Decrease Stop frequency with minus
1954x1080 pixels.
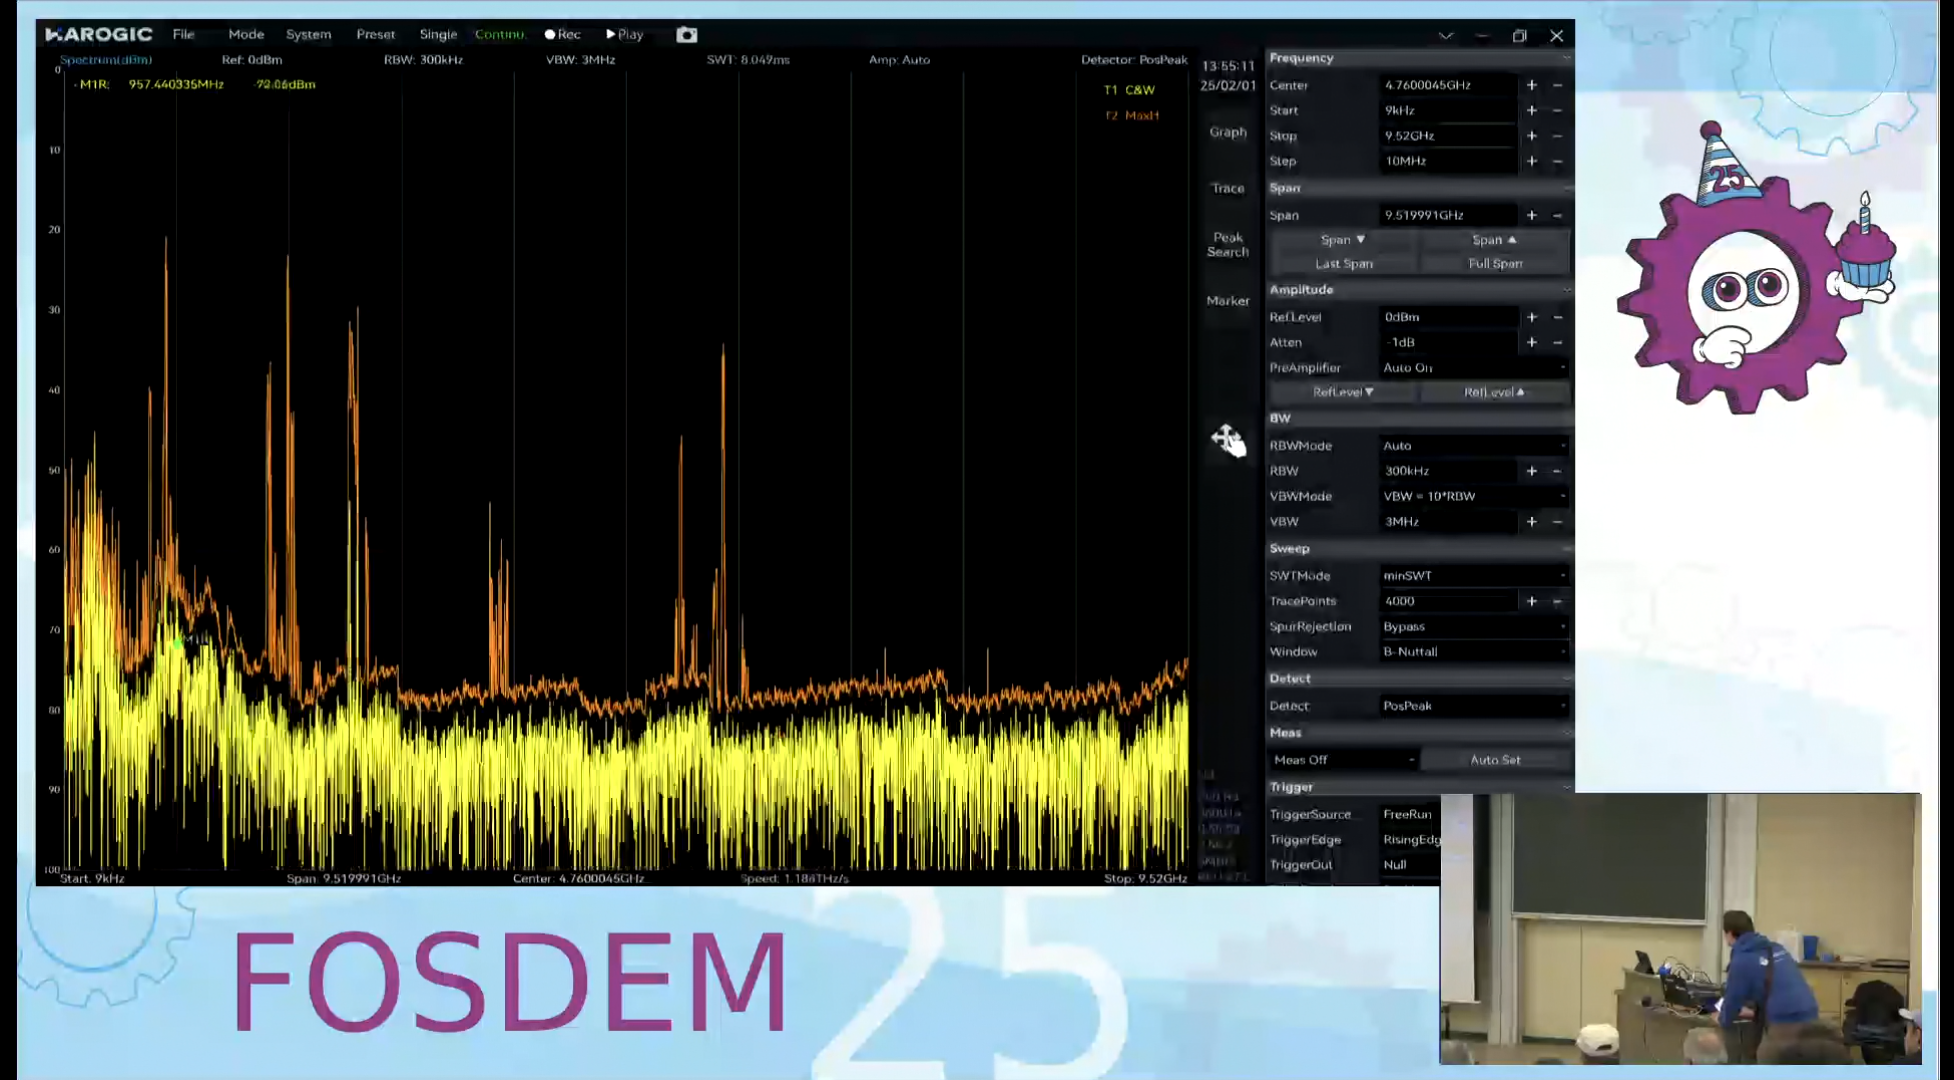point(1557,135)
